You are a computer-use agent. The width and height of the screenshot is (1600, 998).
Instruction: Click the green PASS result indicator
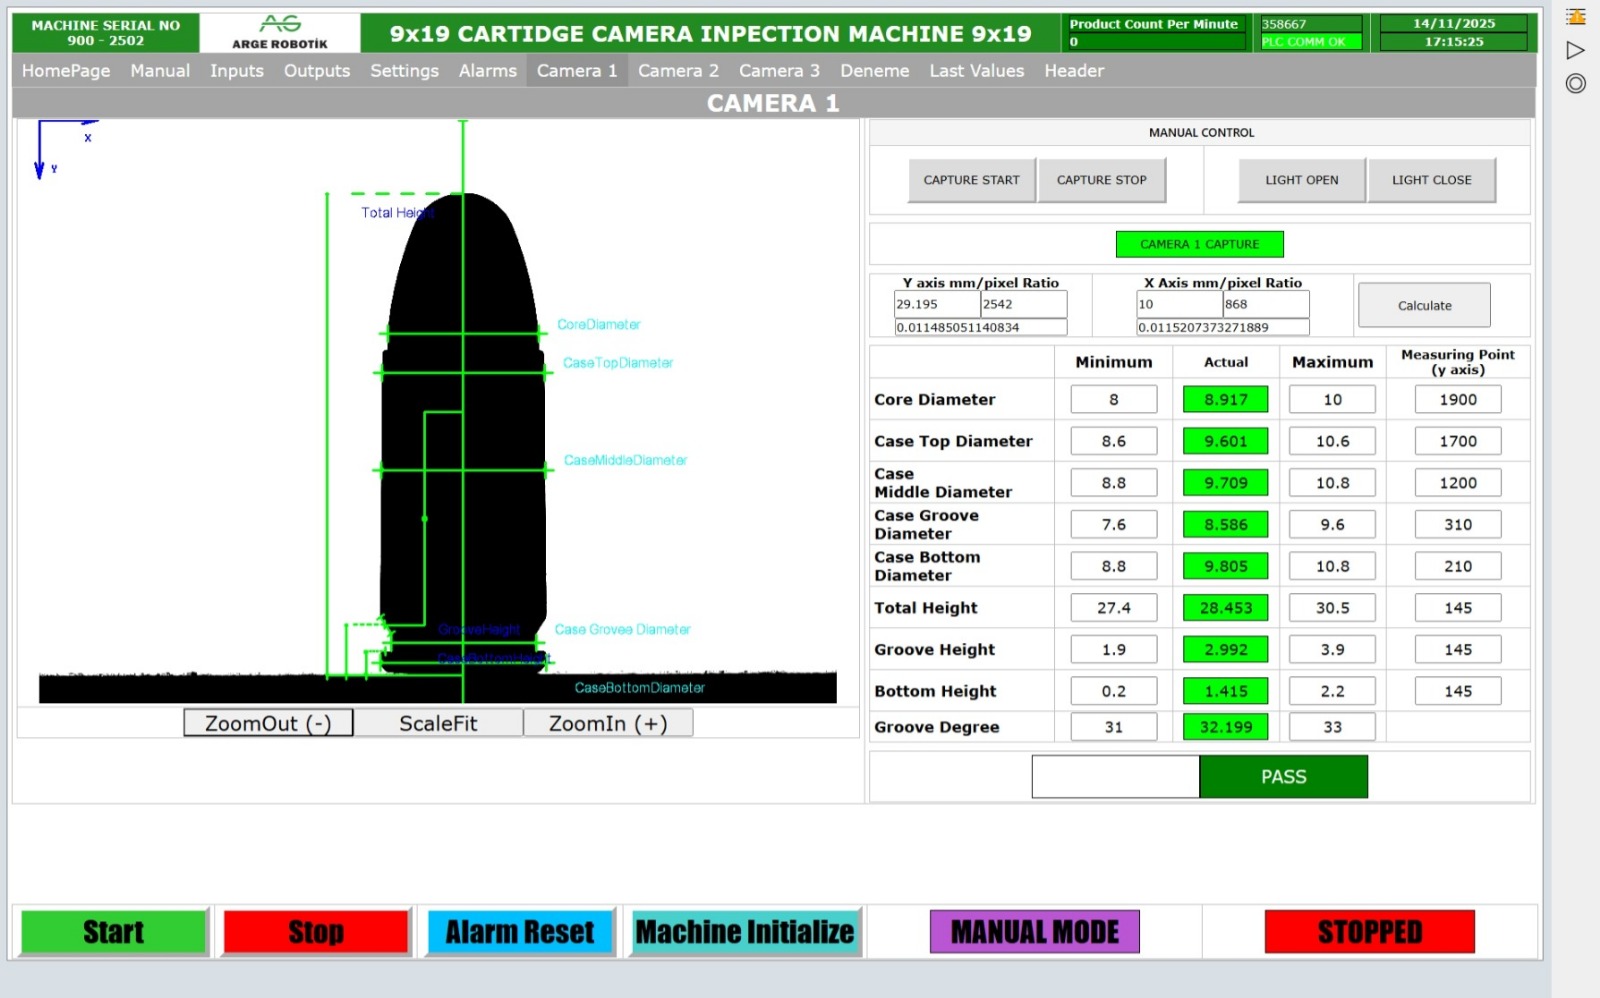pos(1283,777)
